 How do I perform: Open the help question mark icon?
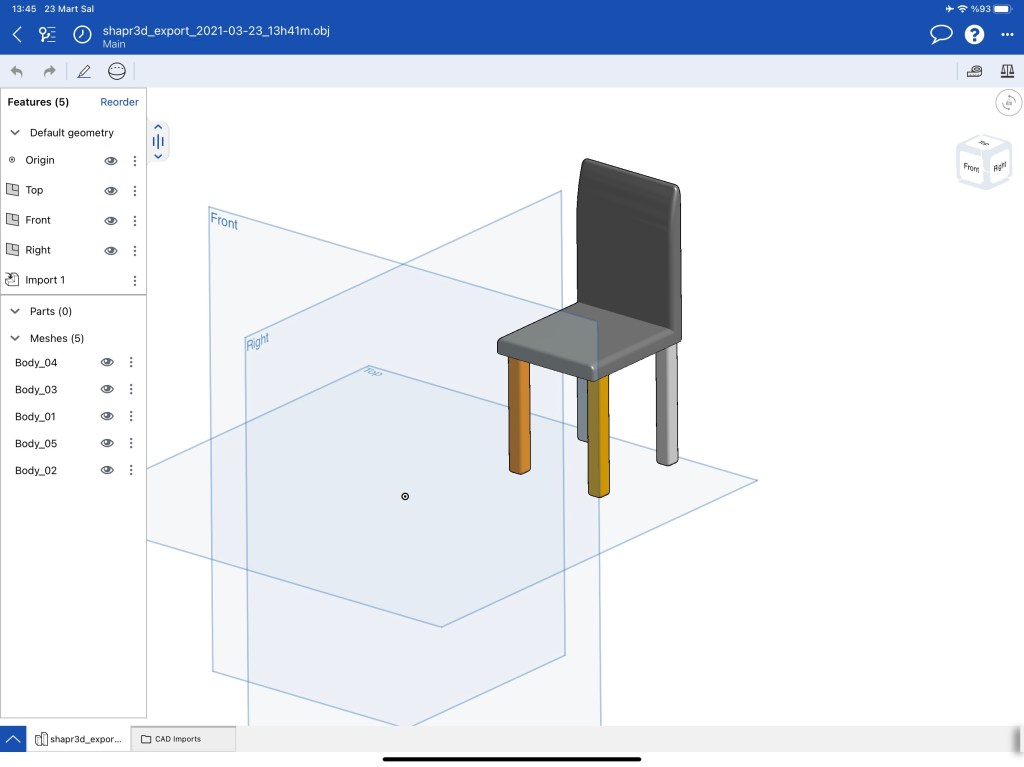tap(974, 35)
